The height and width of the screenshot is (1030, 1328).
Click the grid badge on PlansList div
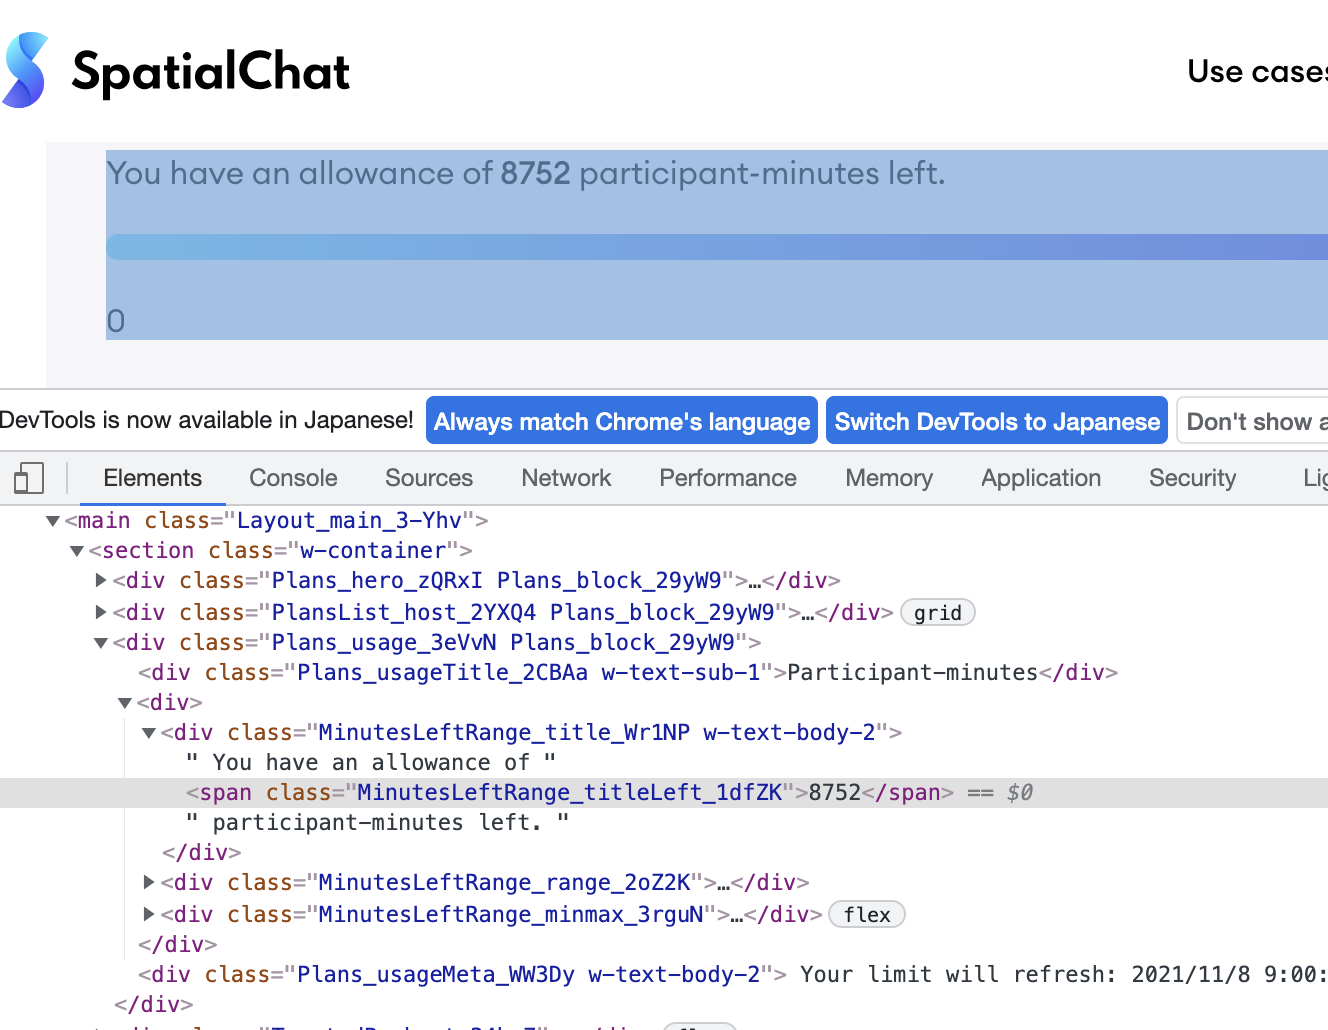click(937, 613)
